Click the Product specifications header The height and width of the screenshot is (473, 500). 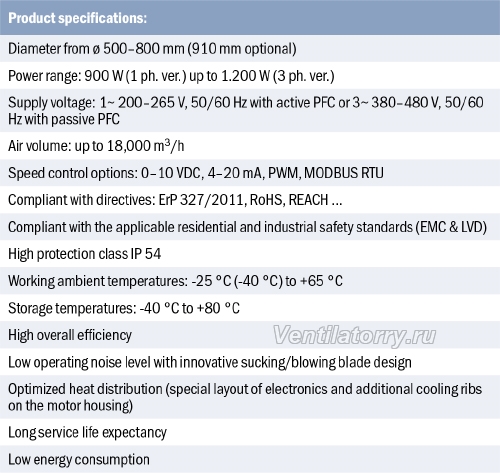pos(250,17)
